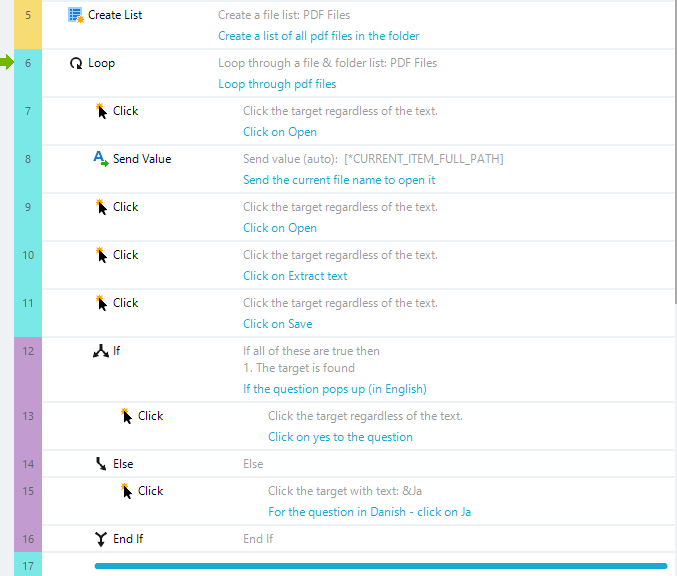
Task: Open 'If the question pops up (in English)'
Action: [x=335, y=389]
